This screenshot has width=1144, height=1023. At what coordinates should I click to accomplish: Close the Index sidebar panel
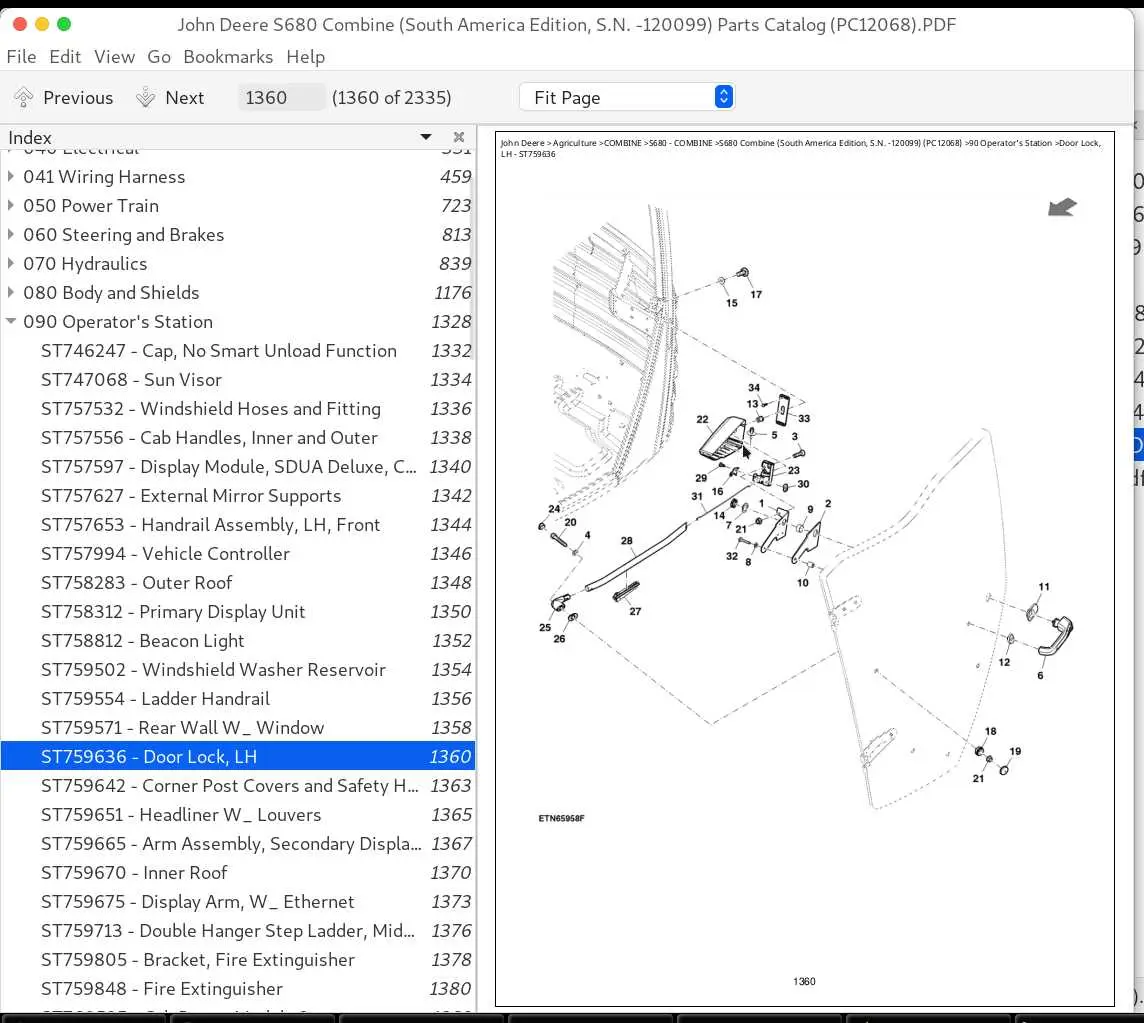tap(459, 137)
